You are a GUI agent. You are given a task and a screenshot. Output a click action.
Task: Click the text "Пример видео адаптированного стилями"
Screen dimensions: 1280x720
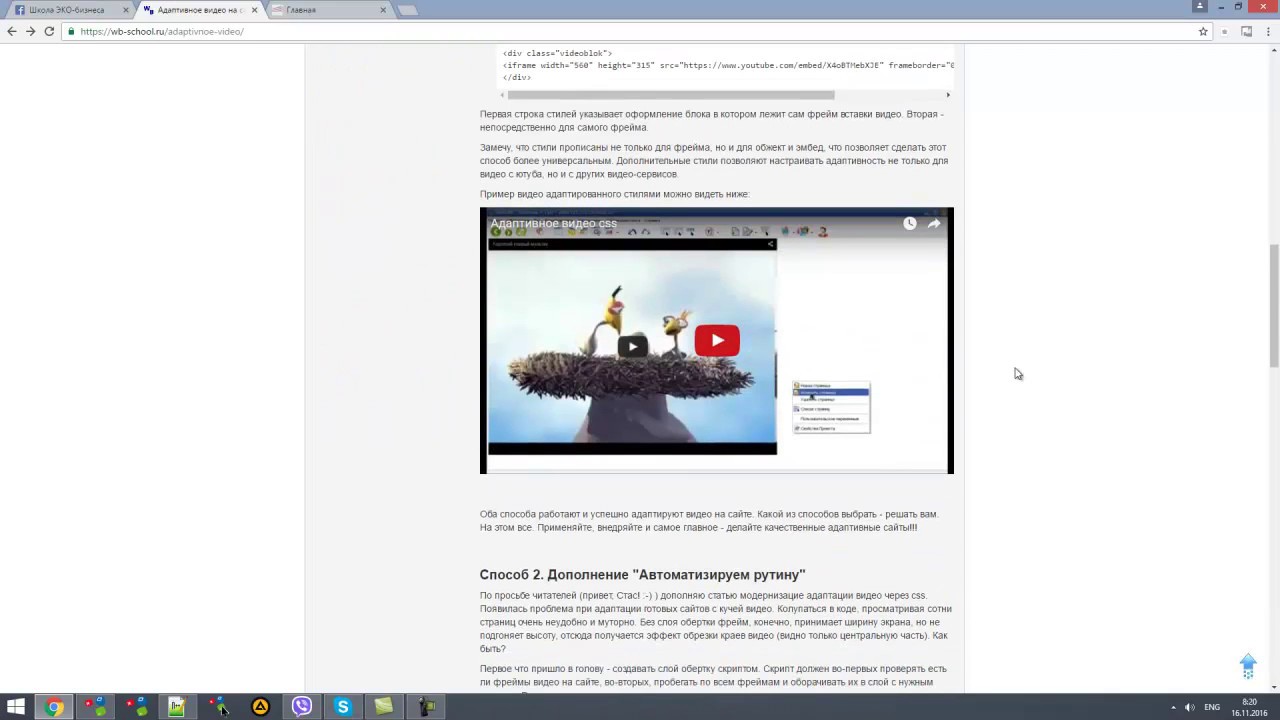tap(614, 194)
